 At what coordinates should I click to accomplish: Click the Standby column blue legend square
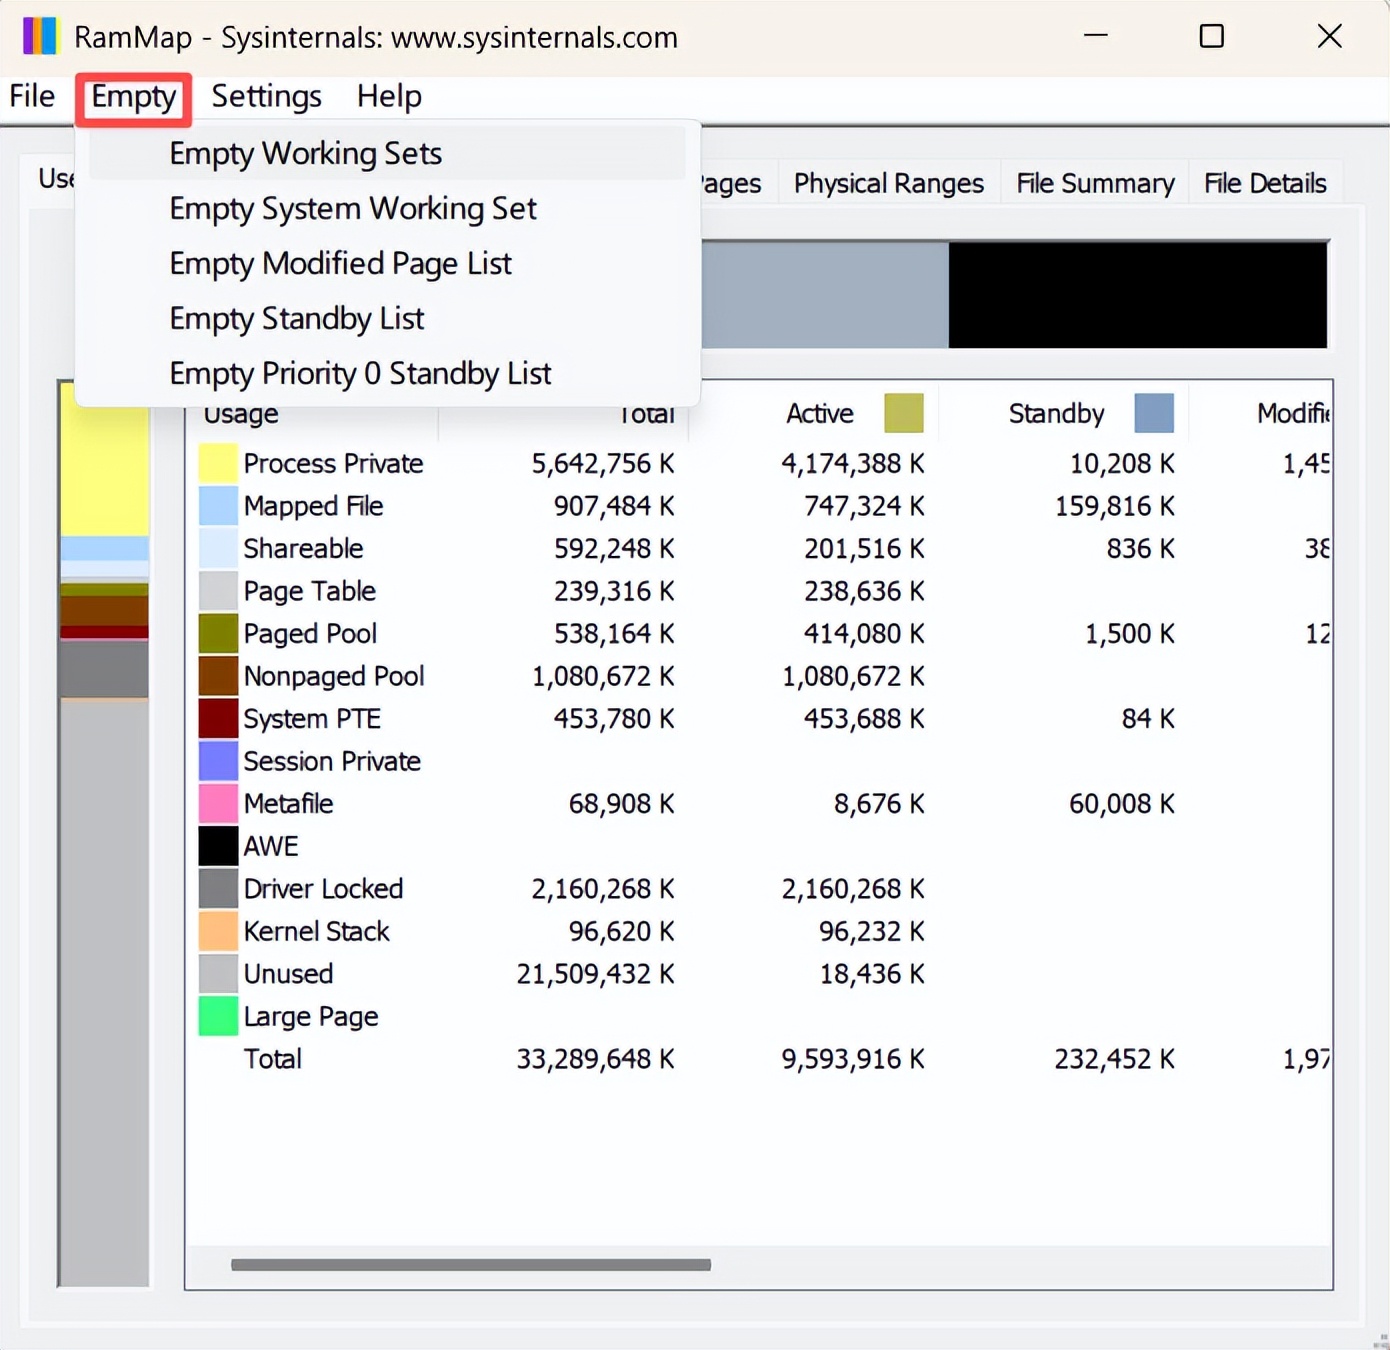tap(1154, 413)
